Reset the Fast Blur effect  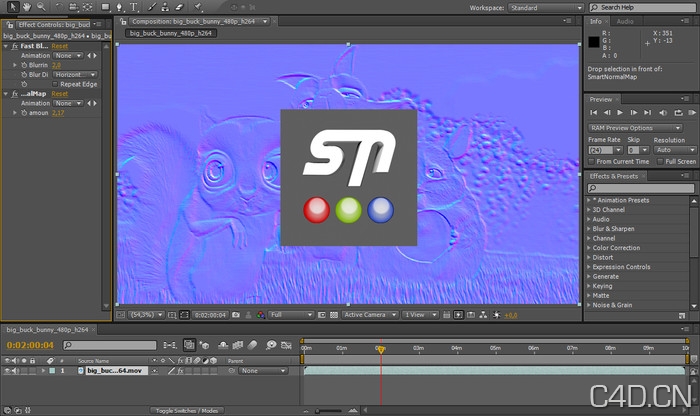coord(59,46)
